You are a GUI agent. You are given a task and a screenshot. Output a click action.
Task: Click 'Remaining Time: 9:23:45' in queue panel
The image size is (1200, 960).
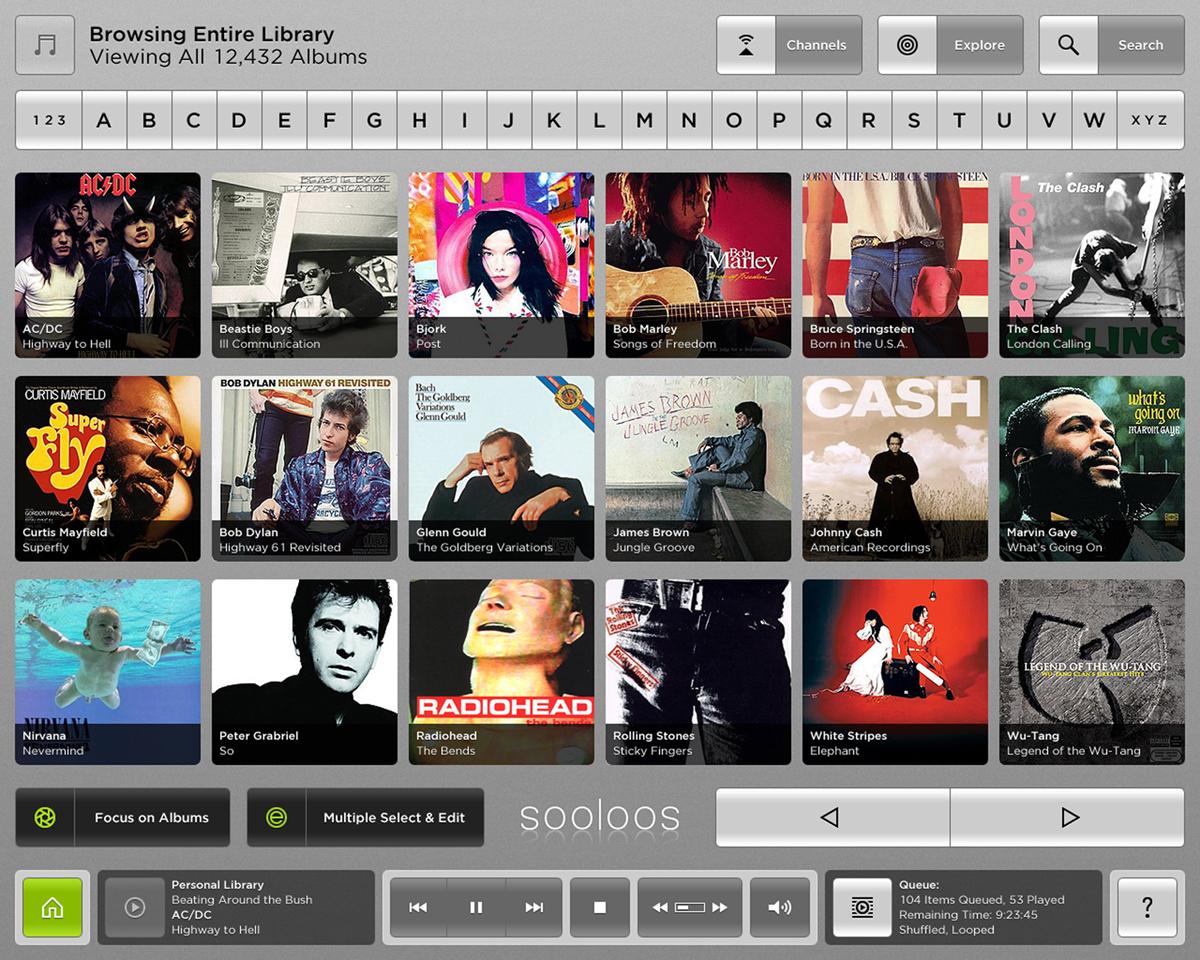tap(968, 915)
